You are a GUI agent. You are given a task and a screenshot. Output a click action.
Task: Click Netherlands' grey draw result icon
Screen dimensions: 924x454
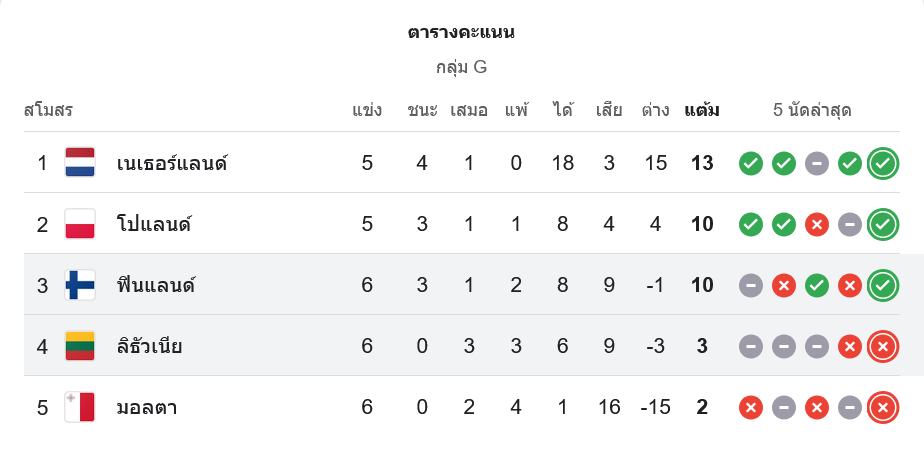click(817, 163)
